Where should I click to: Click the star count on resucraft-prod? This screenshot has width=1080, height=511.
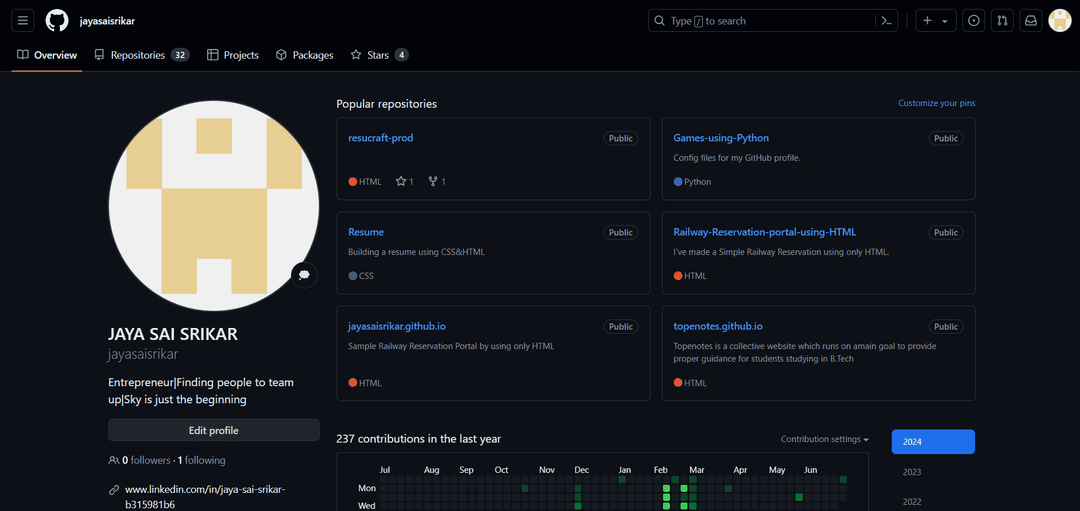point(405,182)
